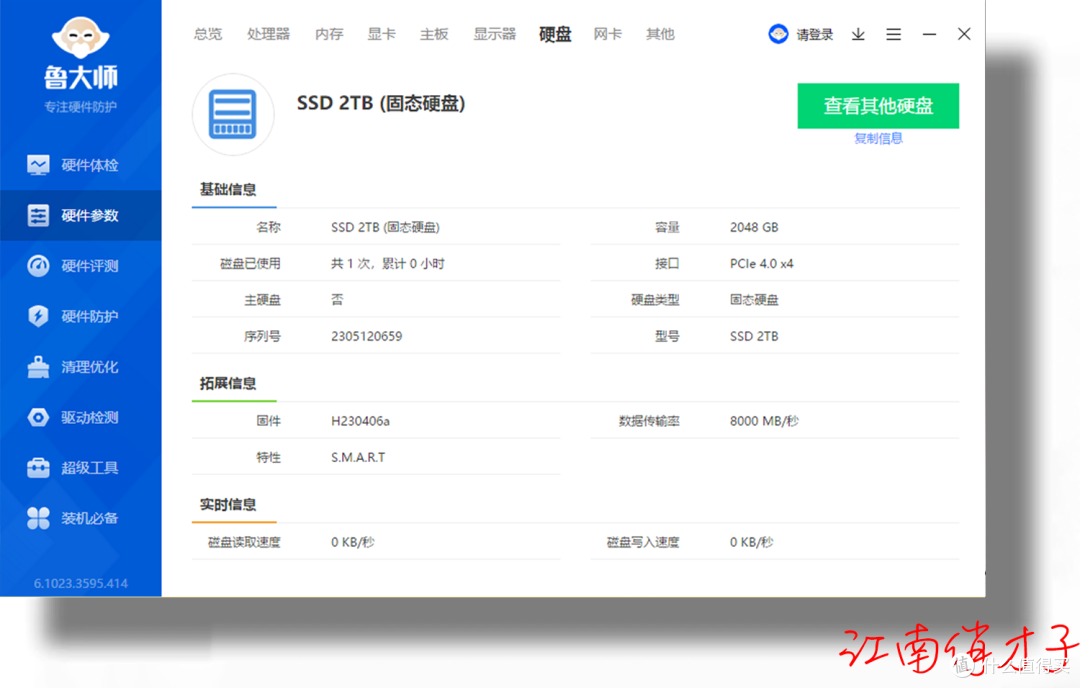The image size is (1080, 688).
Task: Switch to 显卡 tab
Action: (x=382, y=34)
